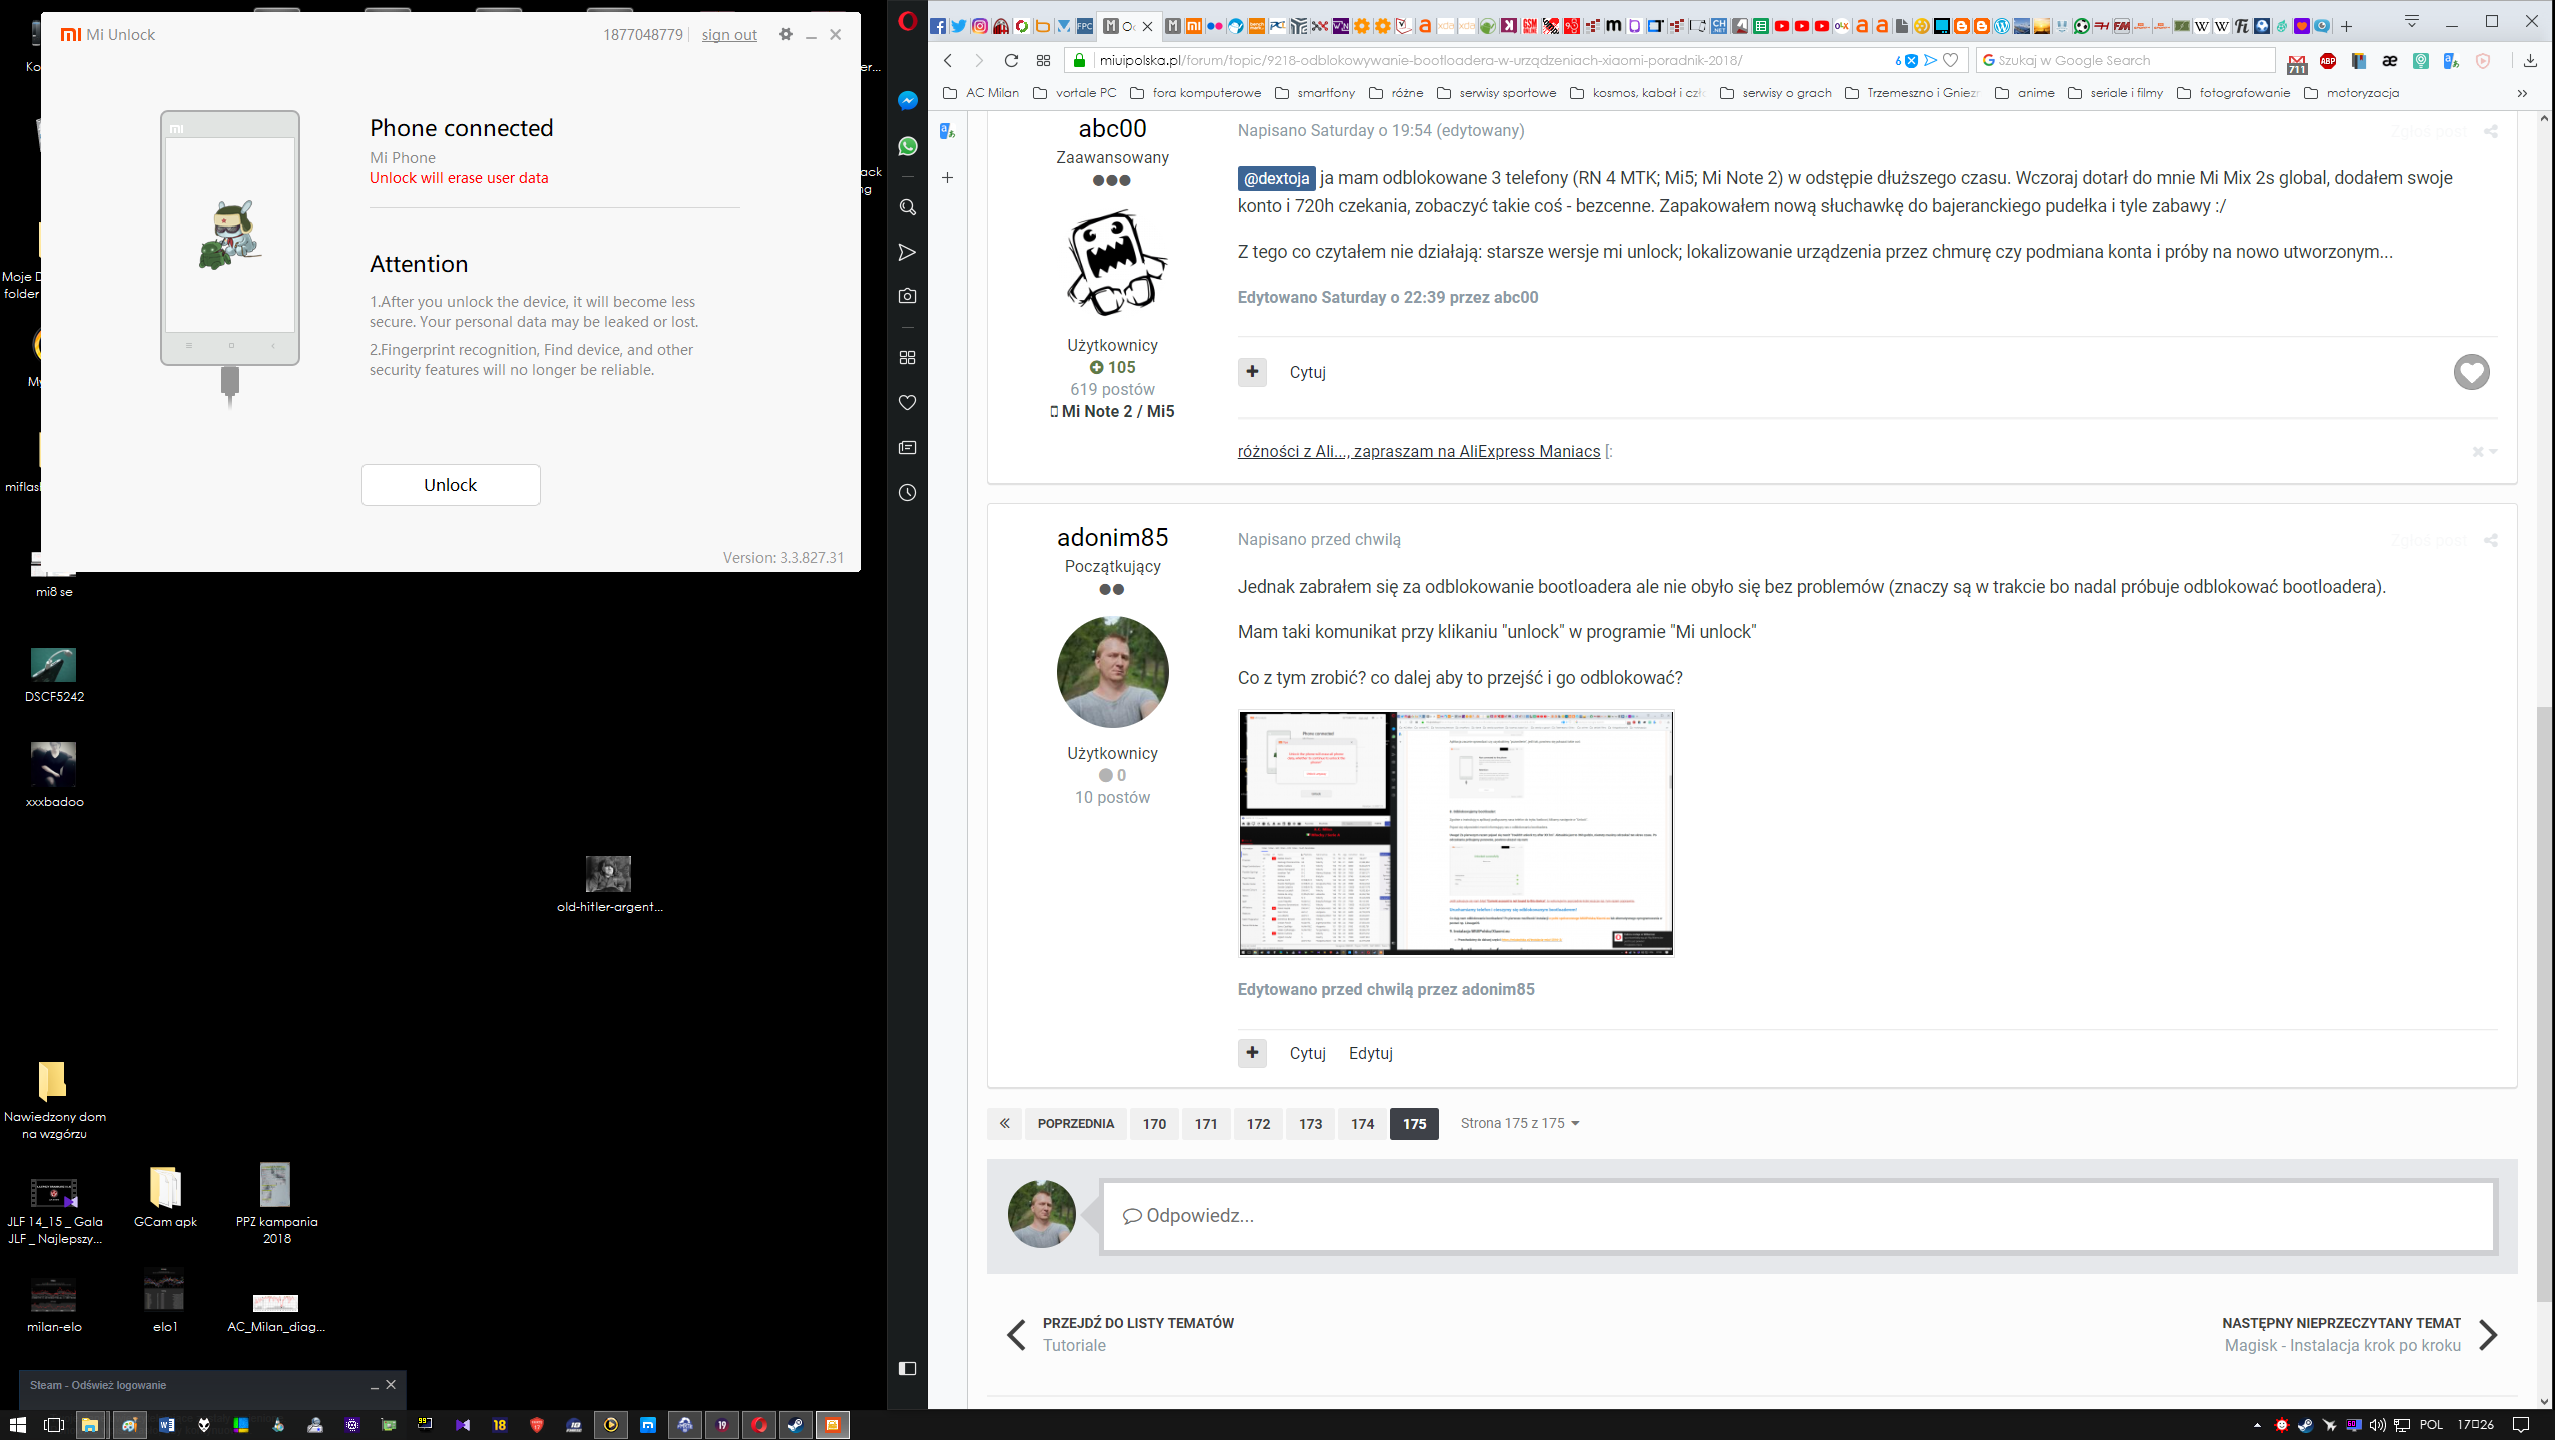Open attached screenshot thumbnail in post
The height and width of the screenshot is (1440, 2555).
1455,833
